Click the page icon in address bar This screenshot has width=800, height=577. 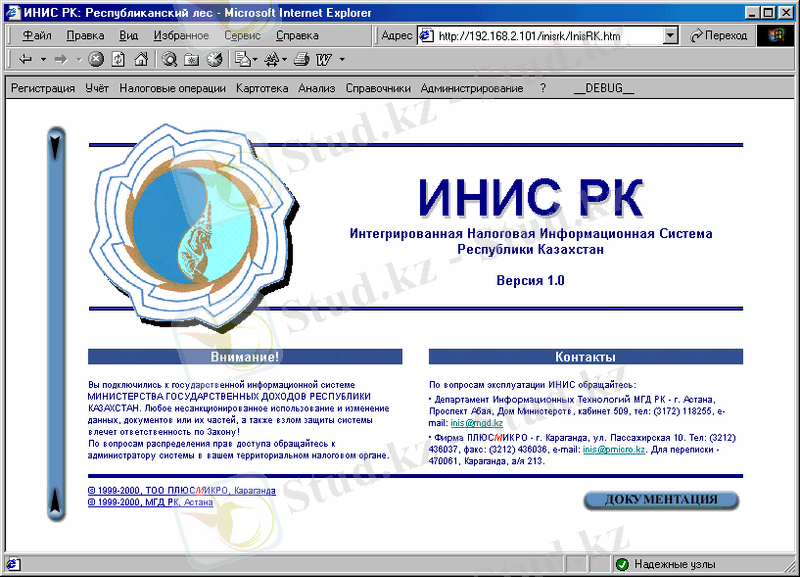427,36
